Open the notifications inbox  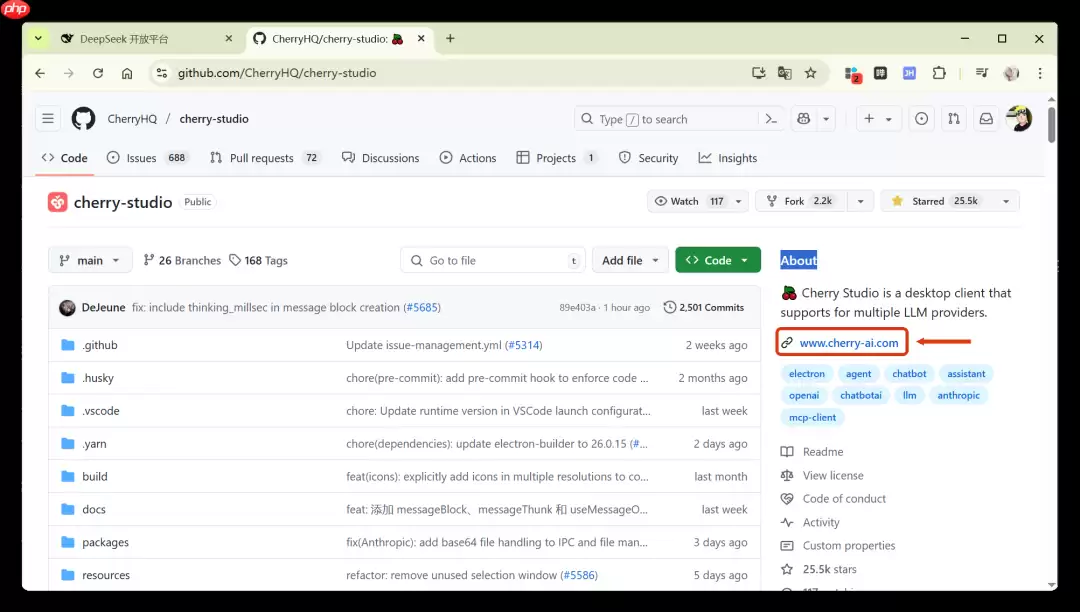pos(986,118)
